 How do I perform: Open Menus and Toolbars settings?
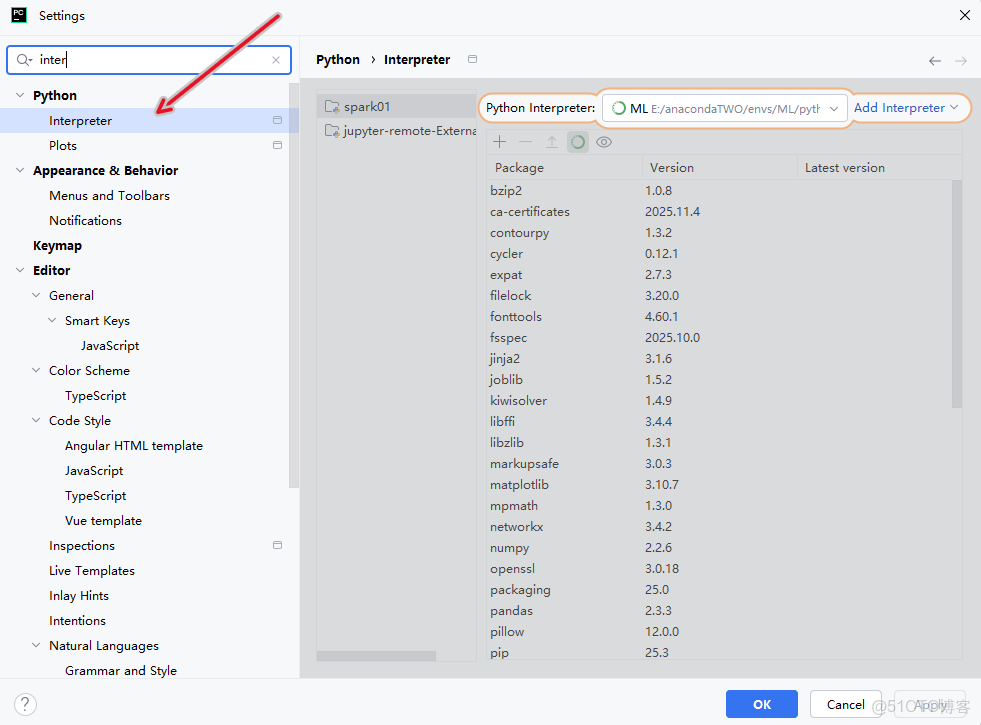(109, 195)
